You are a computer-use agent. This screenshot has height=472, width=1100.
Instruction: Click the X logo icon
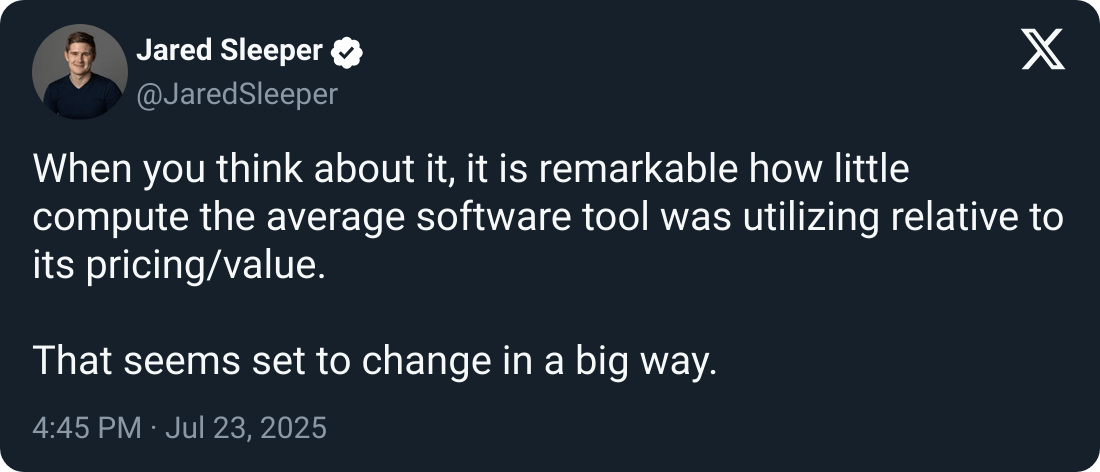1042,50
